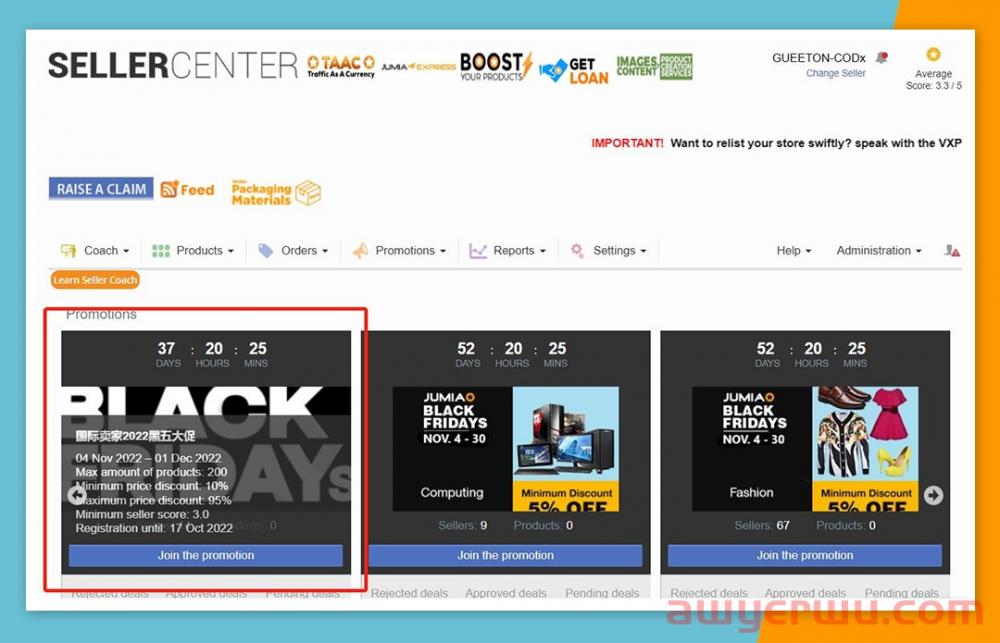
Task: Click the user alert icon beside Administration
Action: click(952, 251)
